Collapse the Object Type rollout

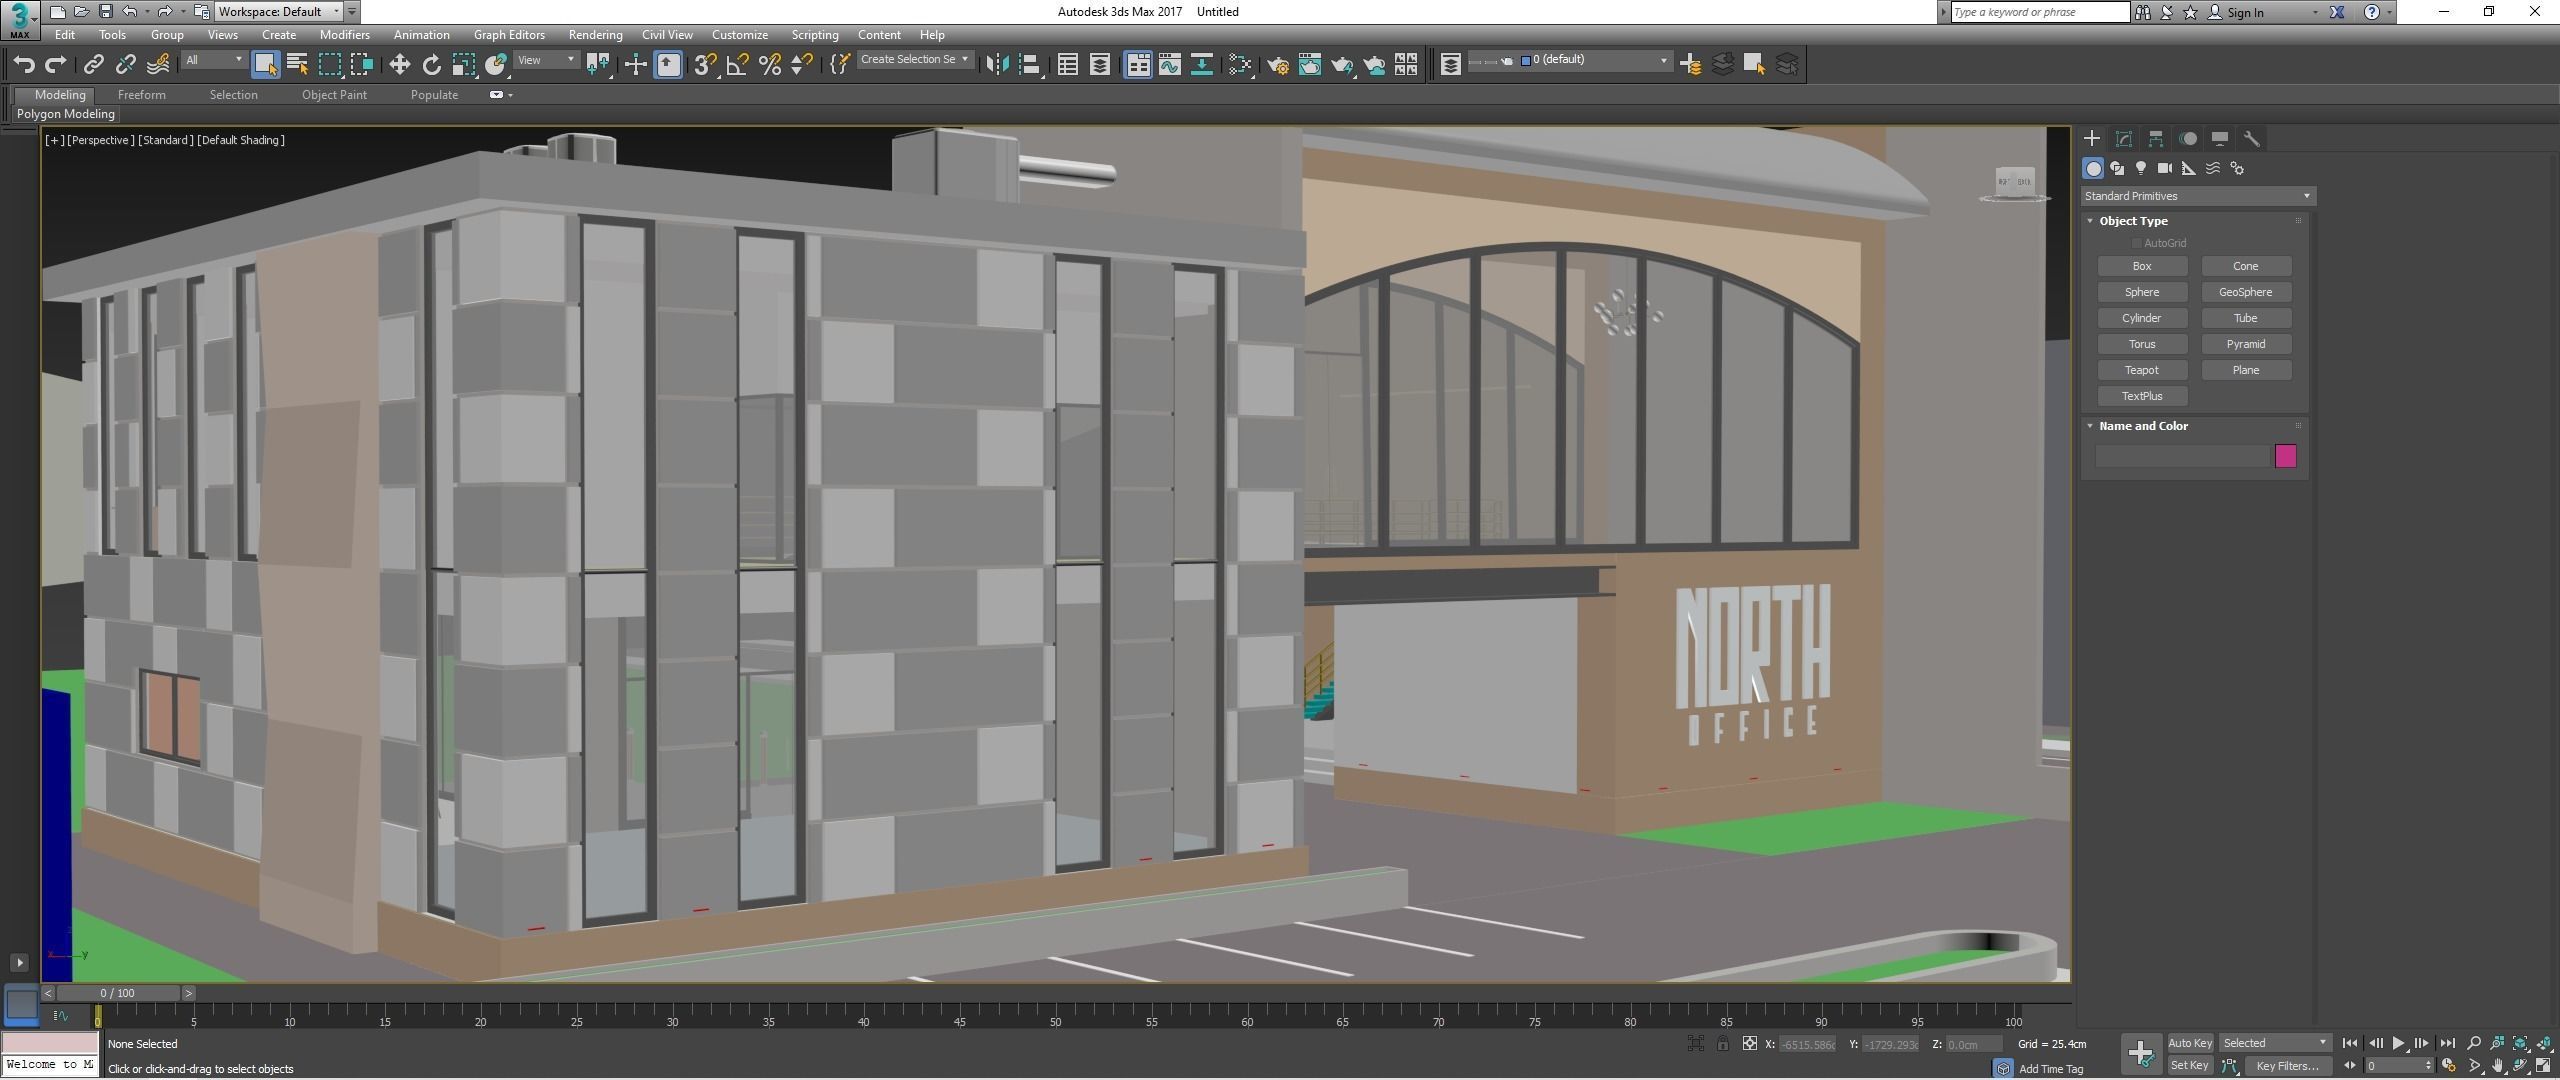[2133, 221]
